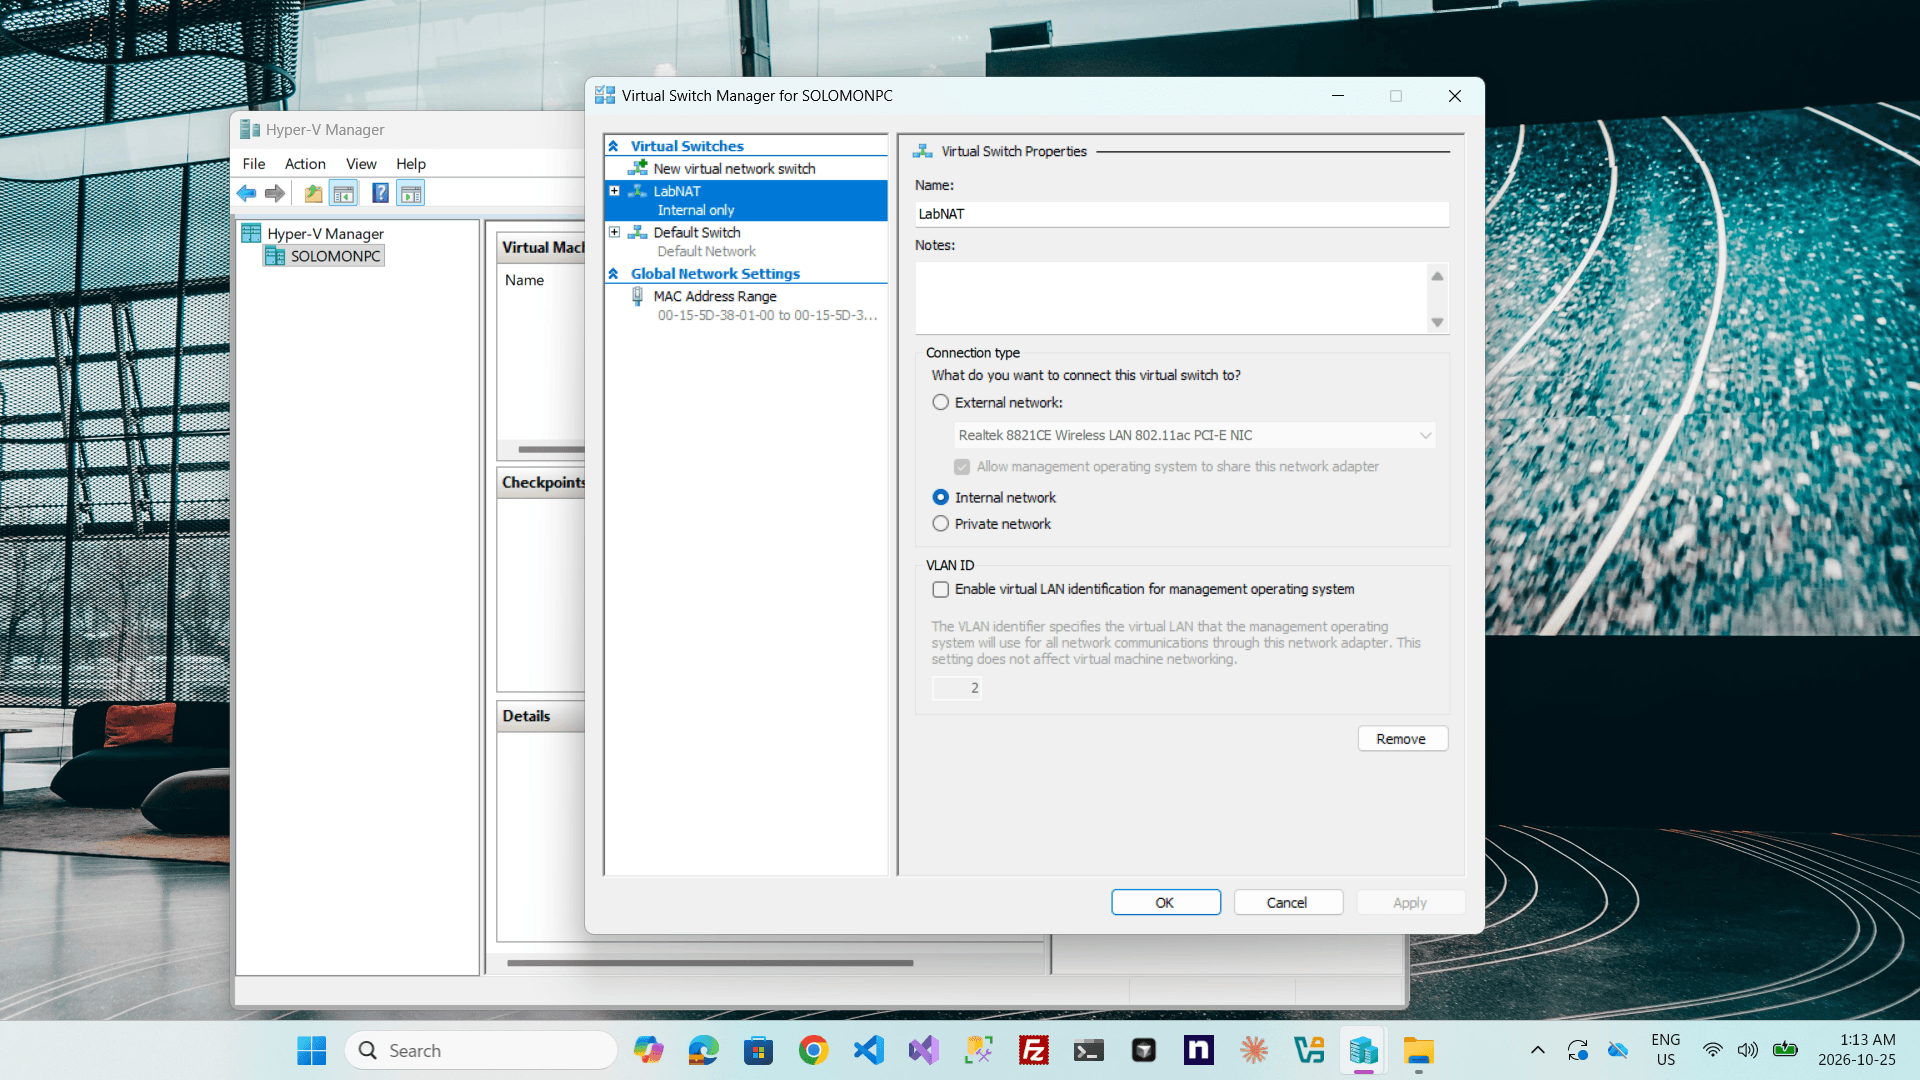Select the SOLOMONPC server node
This screenshot has width=1920, height=1080.
point(324,256)
